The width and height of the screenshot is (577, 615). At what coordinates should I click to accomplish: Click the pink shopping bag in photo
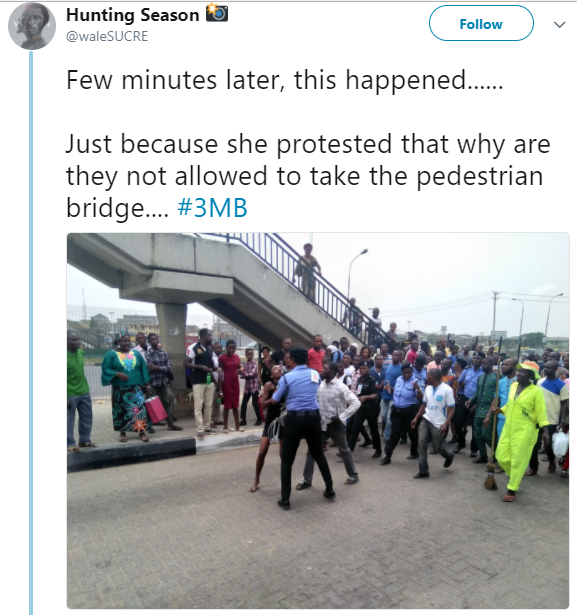click(156, 409)
